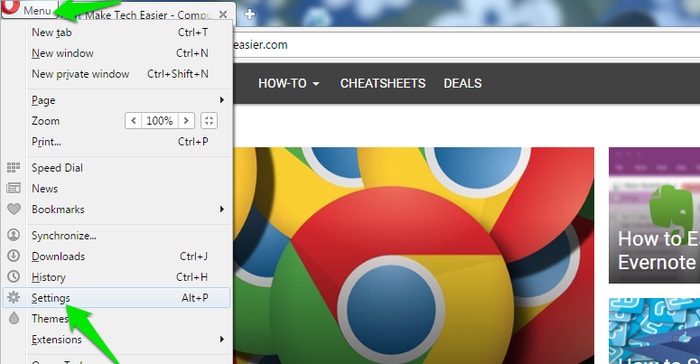
Task: Open News menu entry
Action: [129, 188]
